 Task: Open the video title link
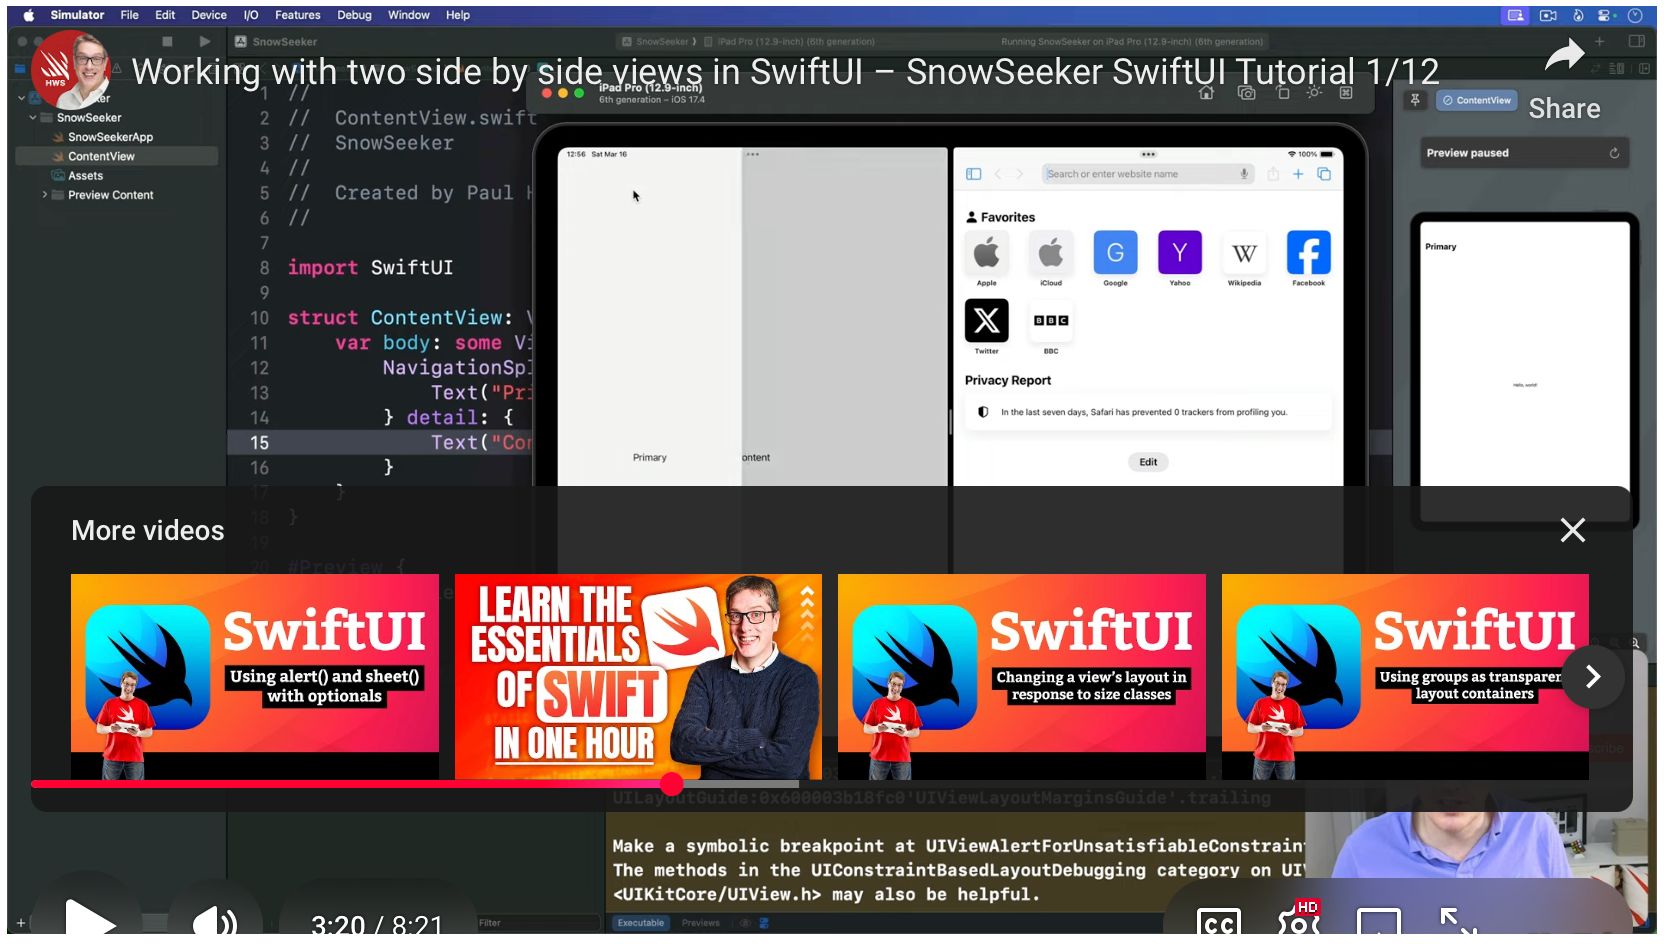click(x=784, y=72)
